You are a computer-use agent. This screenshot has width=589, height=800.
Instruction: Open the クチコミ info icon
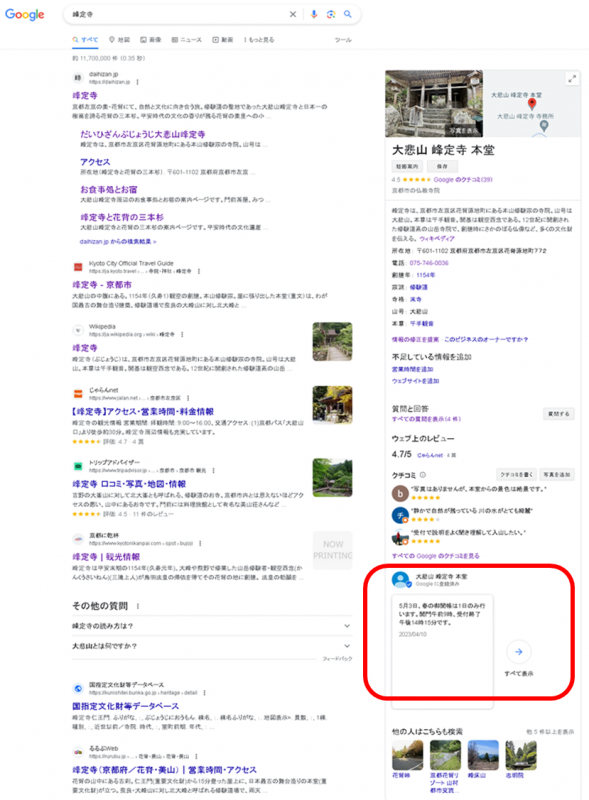pyautogui.click(x=423, y=475)
